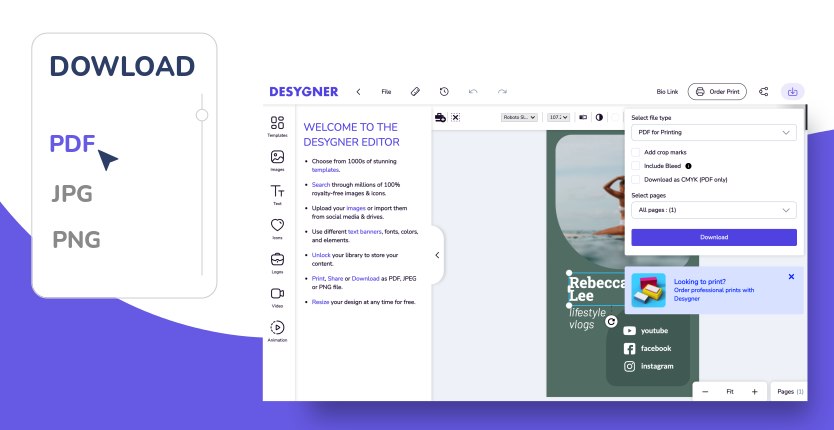Click the Rebecca Lee text on design
This screenshot has width=834, height=430.
(x=597, y=289)
